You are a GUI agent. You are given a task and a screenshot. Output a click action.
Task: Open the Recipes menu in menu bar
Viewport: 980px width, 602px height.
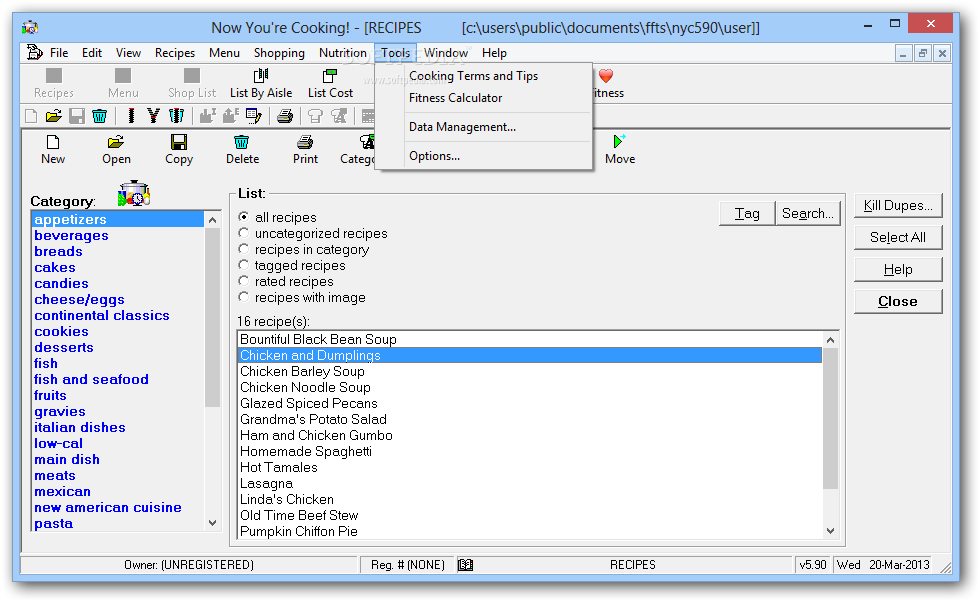point(175,53)
